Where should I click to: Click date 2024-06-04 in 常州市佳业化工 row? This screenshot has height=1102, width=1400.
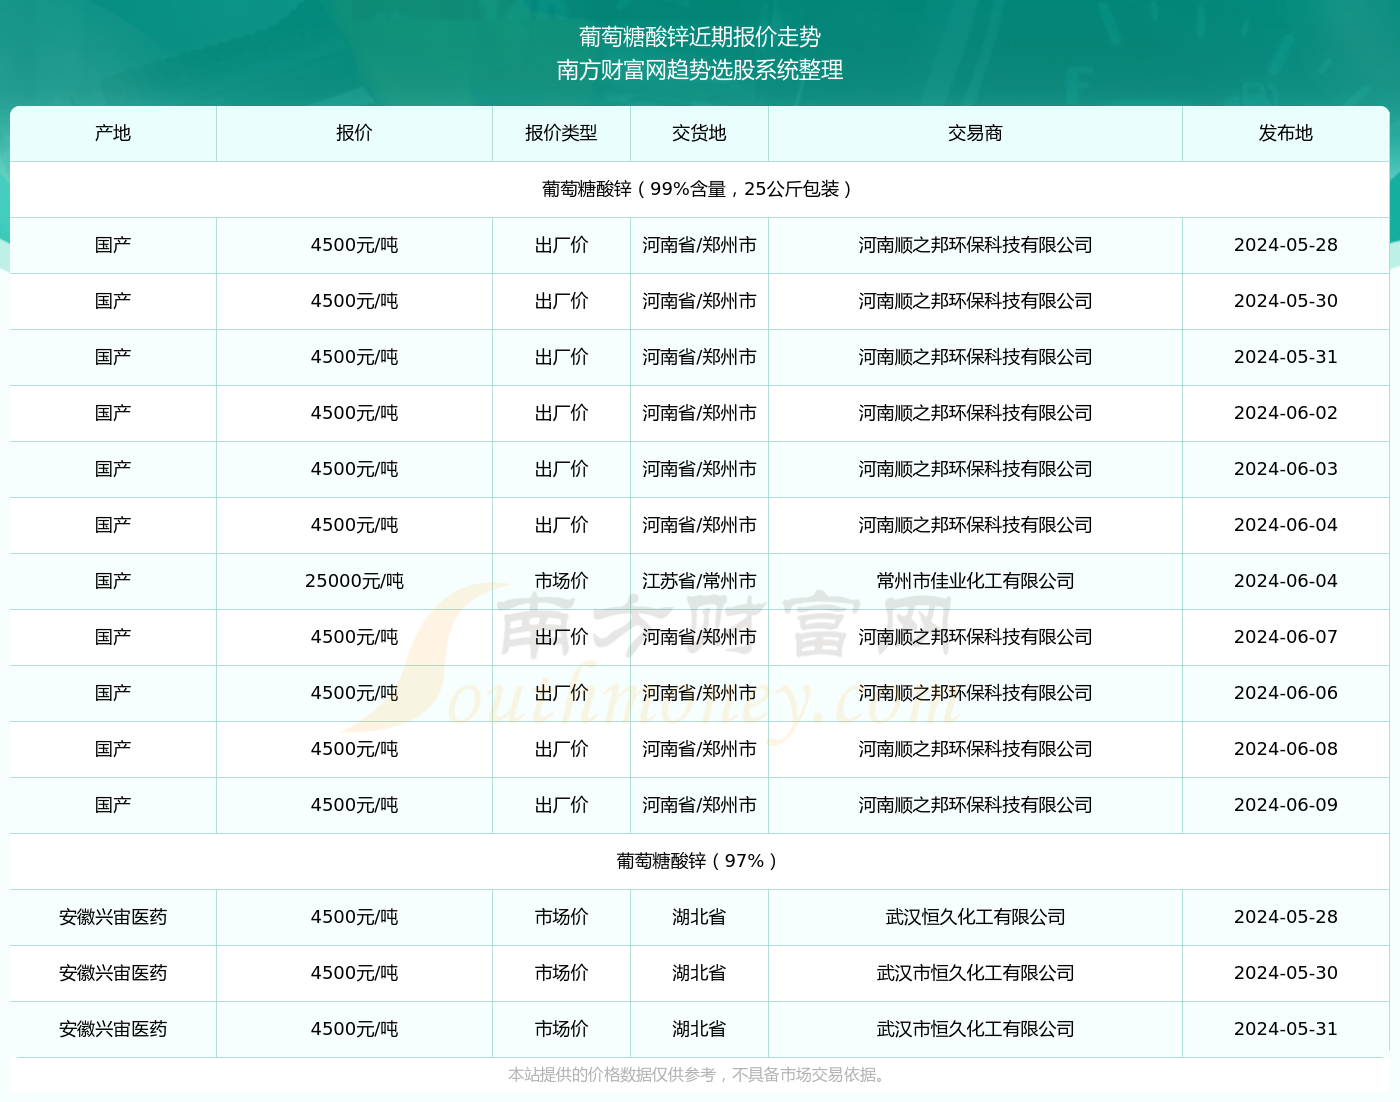click(1286, 581)
